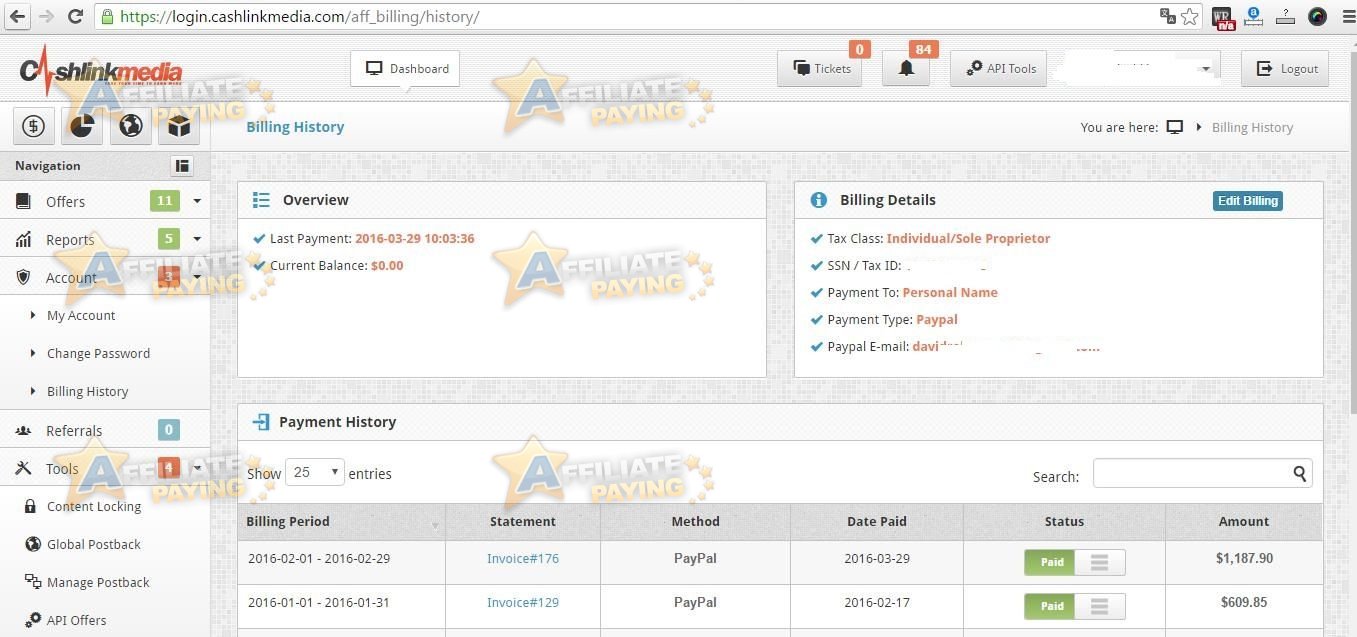Sort by Billing Period column

pyautogui.click(x=341, y=521)
